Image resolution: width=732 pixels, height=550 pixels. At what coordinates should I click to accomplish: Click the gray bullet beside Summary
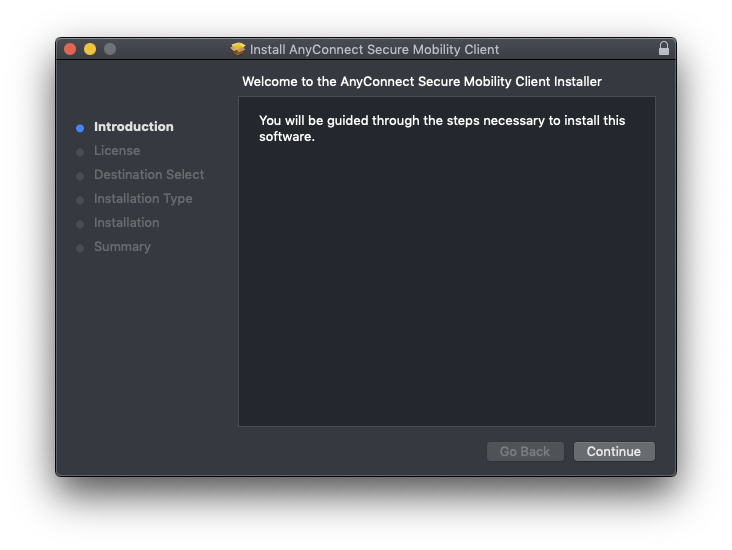coord(80,248)
